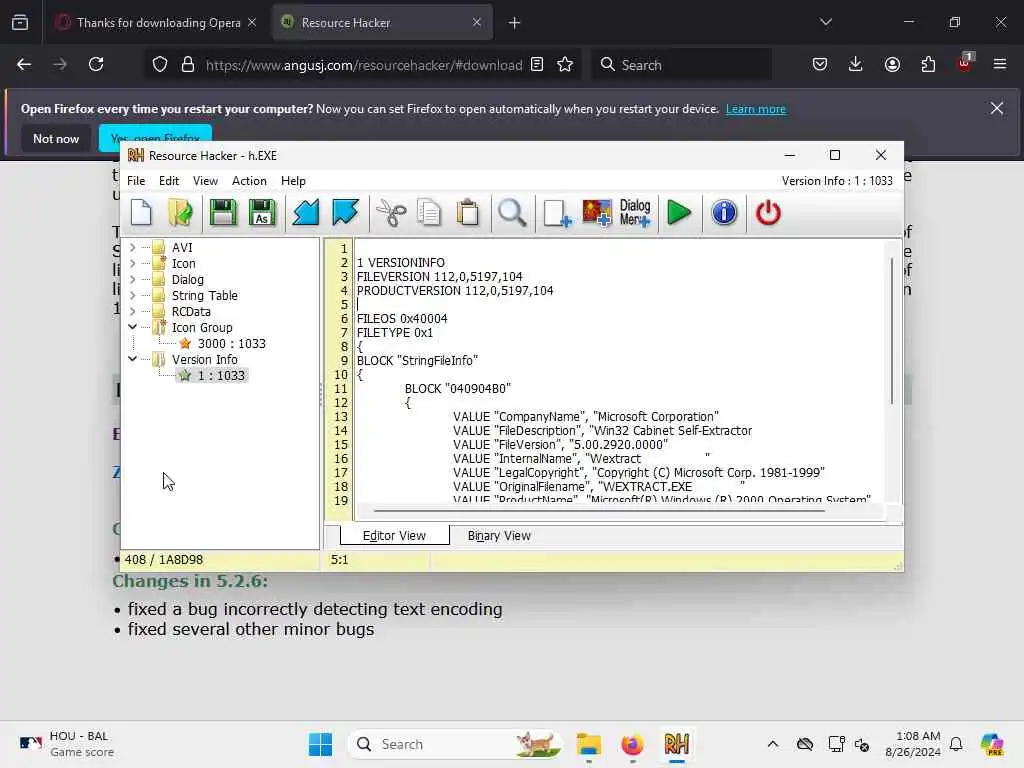Viewport: 1024px width, 768px height.
Task: Switch to the Binary View tab
Action: 499,536
